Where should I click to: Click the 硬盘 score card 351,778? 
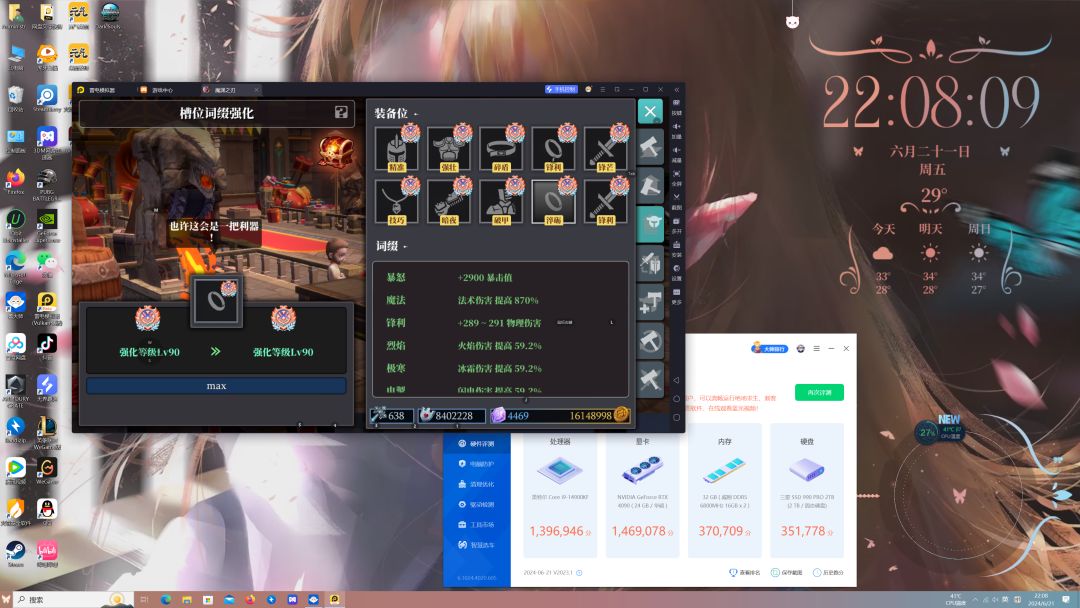tap(807, 490)
